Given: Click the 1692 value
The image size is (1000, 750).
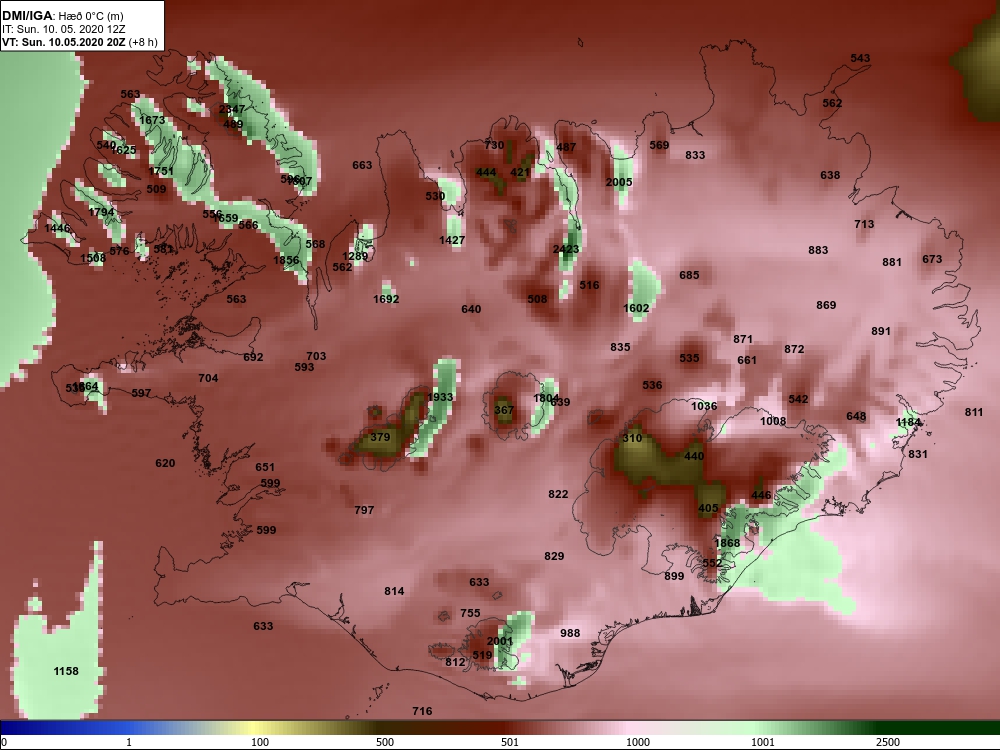Looking at the screenshot, I should (x=386, y=299).
